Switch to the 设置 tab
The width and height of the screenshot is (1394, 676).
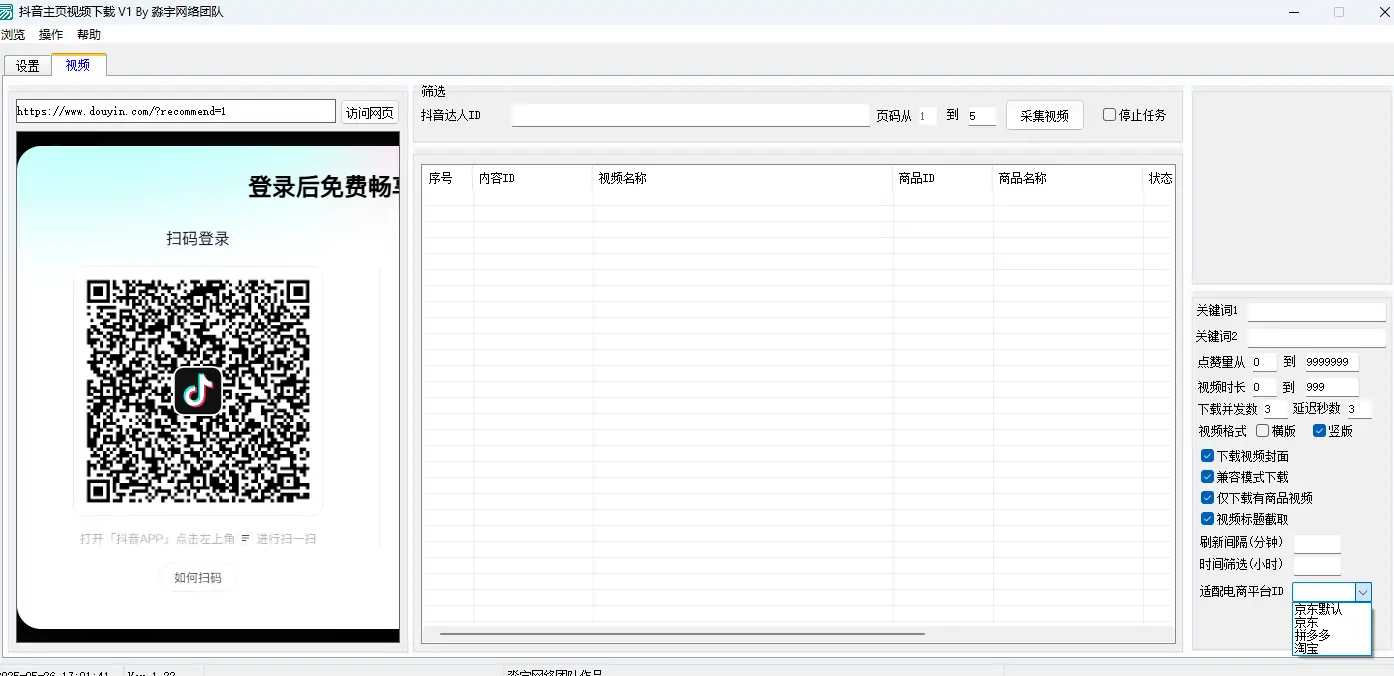pos(28,66)
